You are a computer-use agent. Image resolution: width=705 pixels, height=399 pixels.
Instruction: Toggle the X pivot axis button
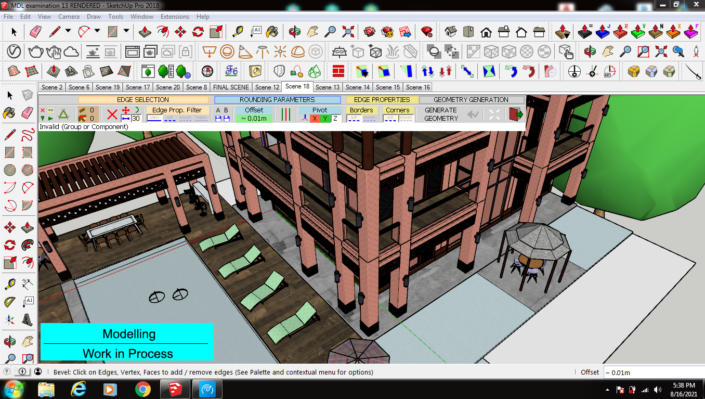point(315,119)
